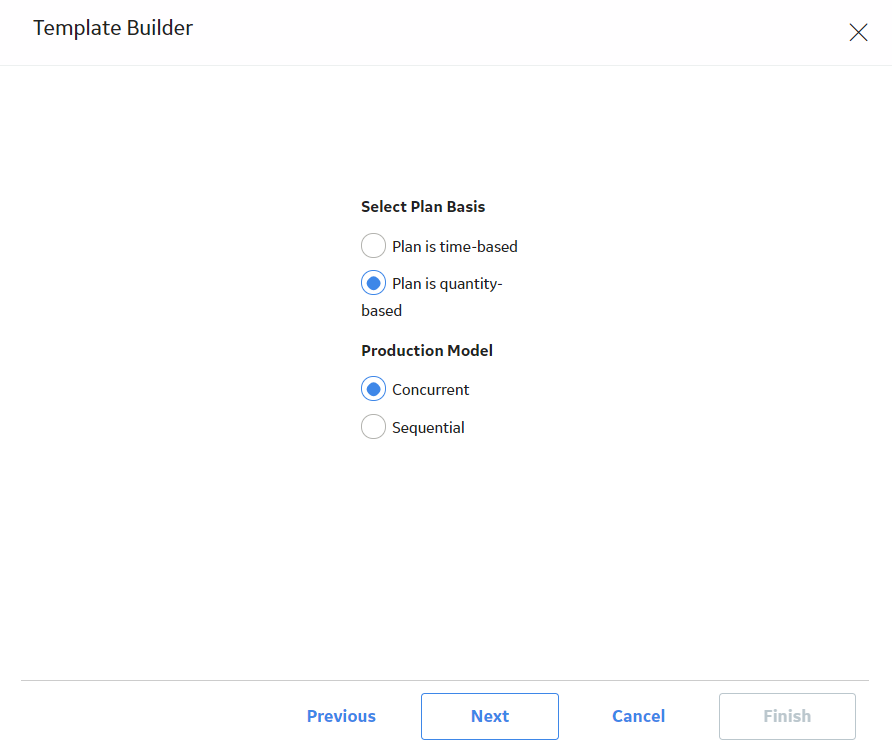Click the 'Sequential' option label text
This screenshot has width=892, height=753.
[428, 428]
